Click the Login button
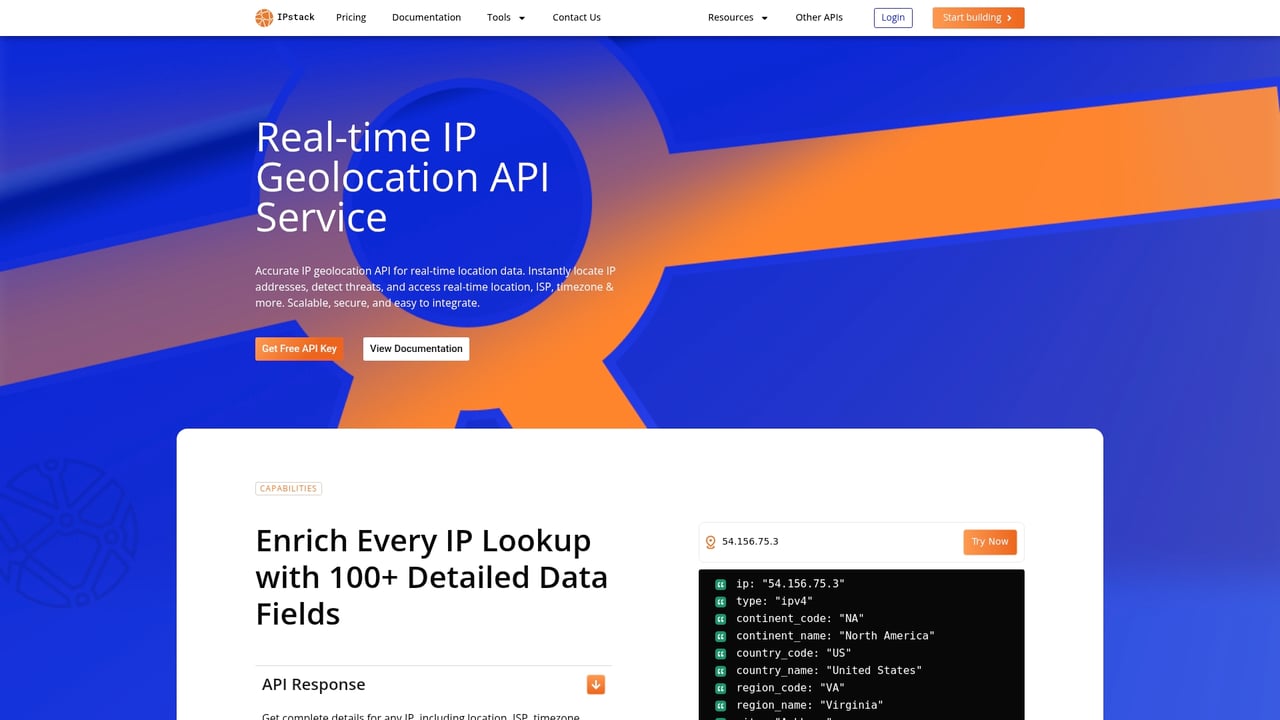Viewport: 1280px width, 720px height. click(892, 17)
